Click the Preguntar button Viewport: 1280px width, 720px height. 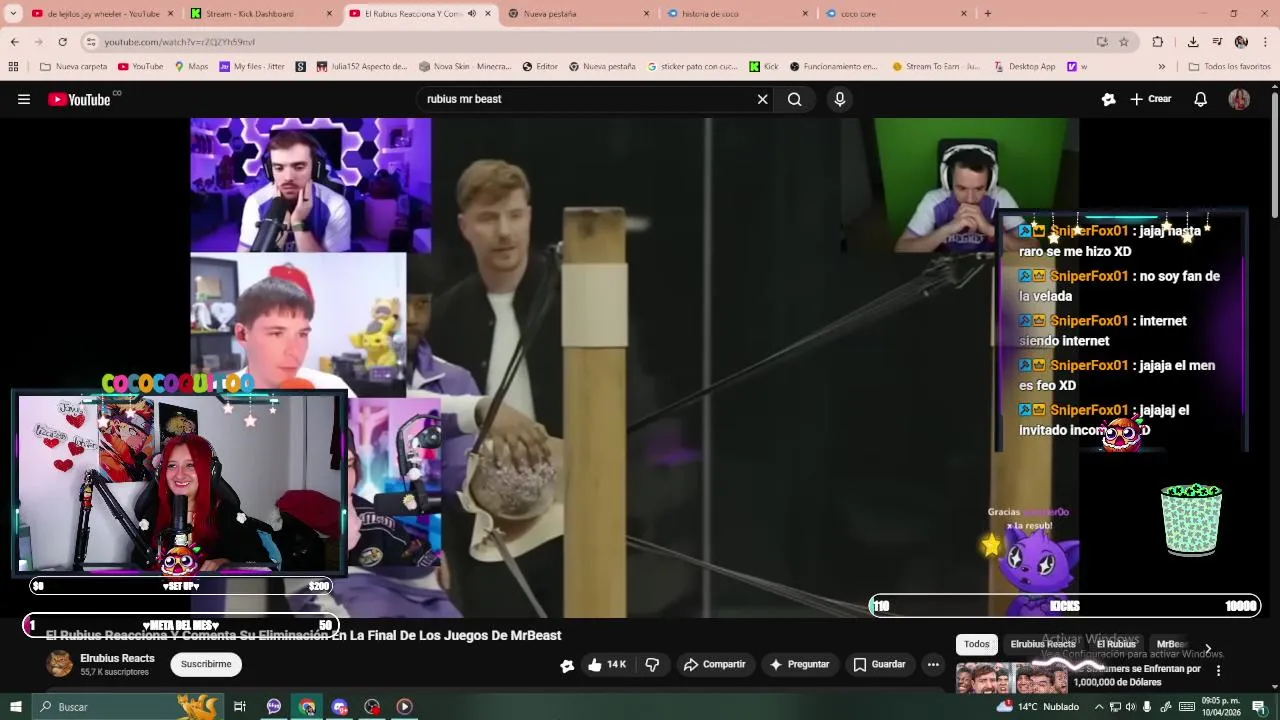pos(799,665)
